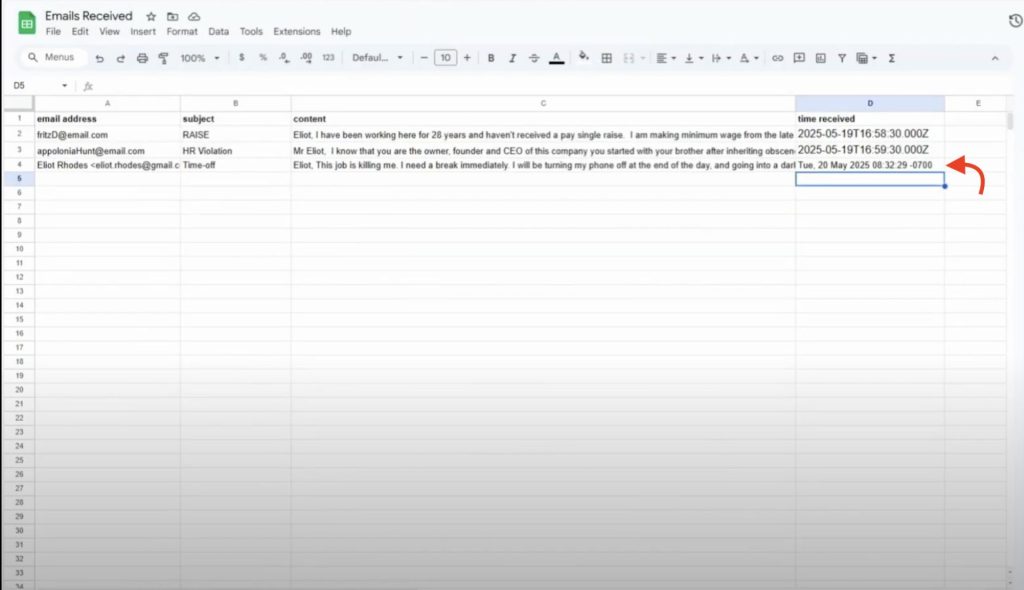The height and width of the screenshot is (590, 1024).
Task: Click the merge cells icon
Action: (x=628, y=58)
